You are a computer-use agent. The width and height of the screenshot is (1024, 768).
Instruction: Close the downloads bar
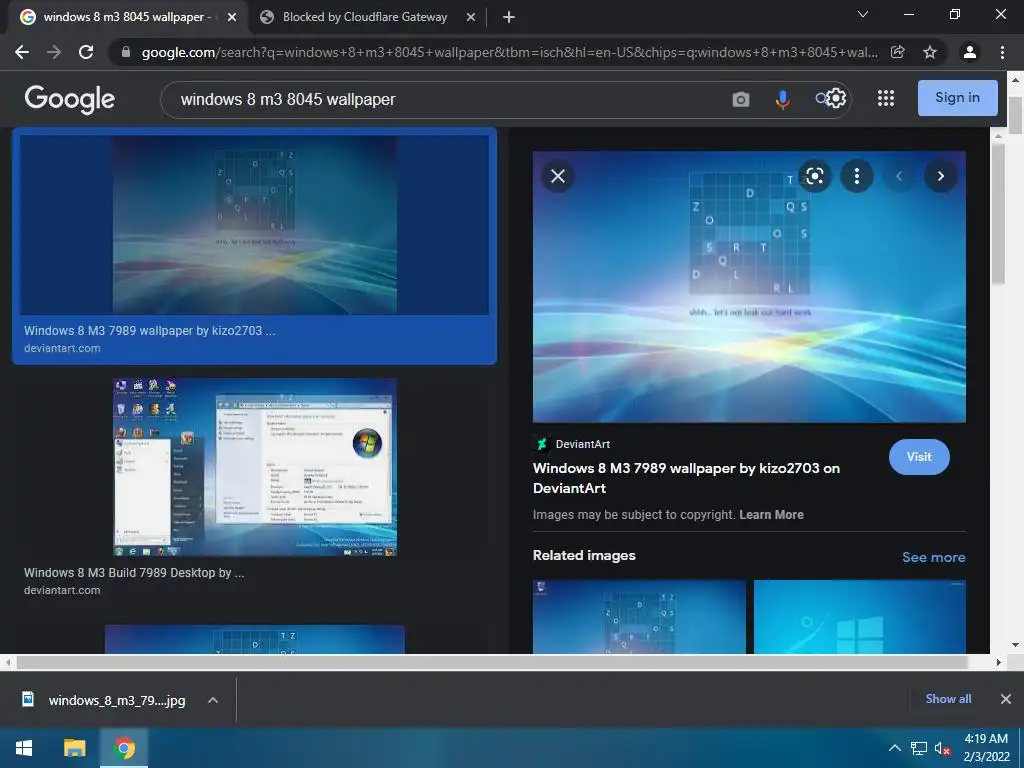[1006, 699]
